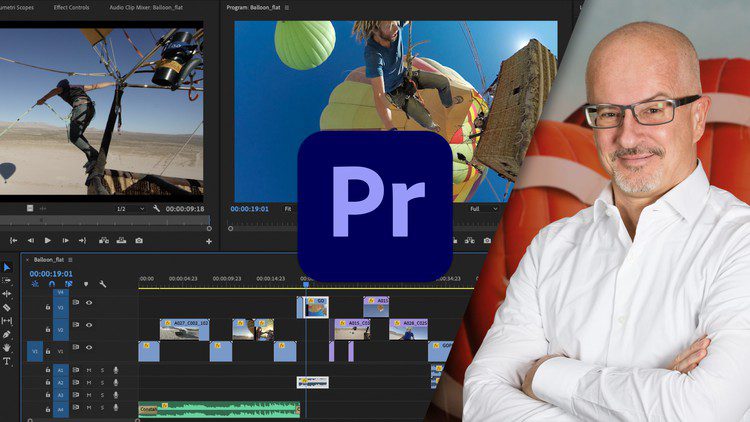This screenshot has height=422, width=750.
Task: Toggle Linked Selection in timeline header
Action: click(68, 284)
